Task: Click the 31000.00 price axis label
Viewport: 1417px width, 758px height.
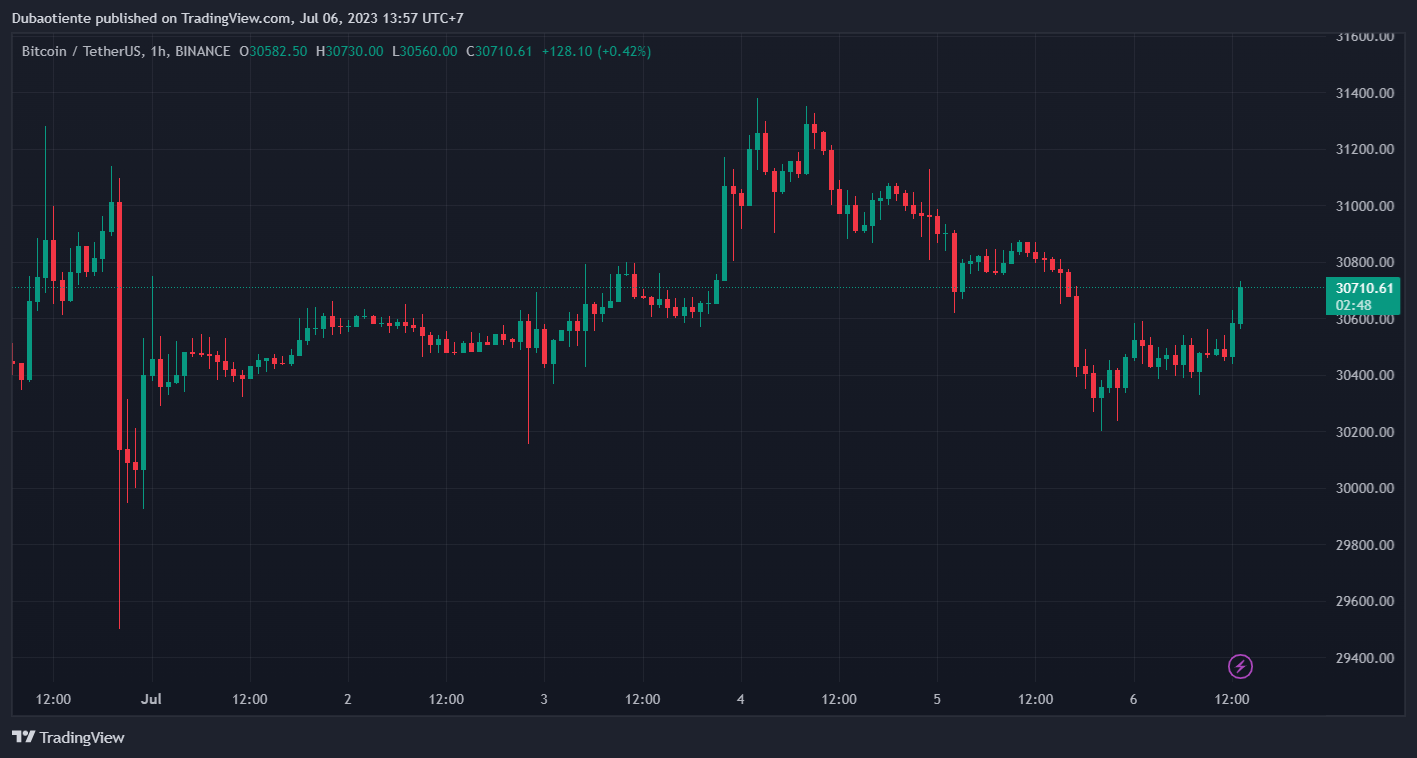Action: pos(1365,206)
